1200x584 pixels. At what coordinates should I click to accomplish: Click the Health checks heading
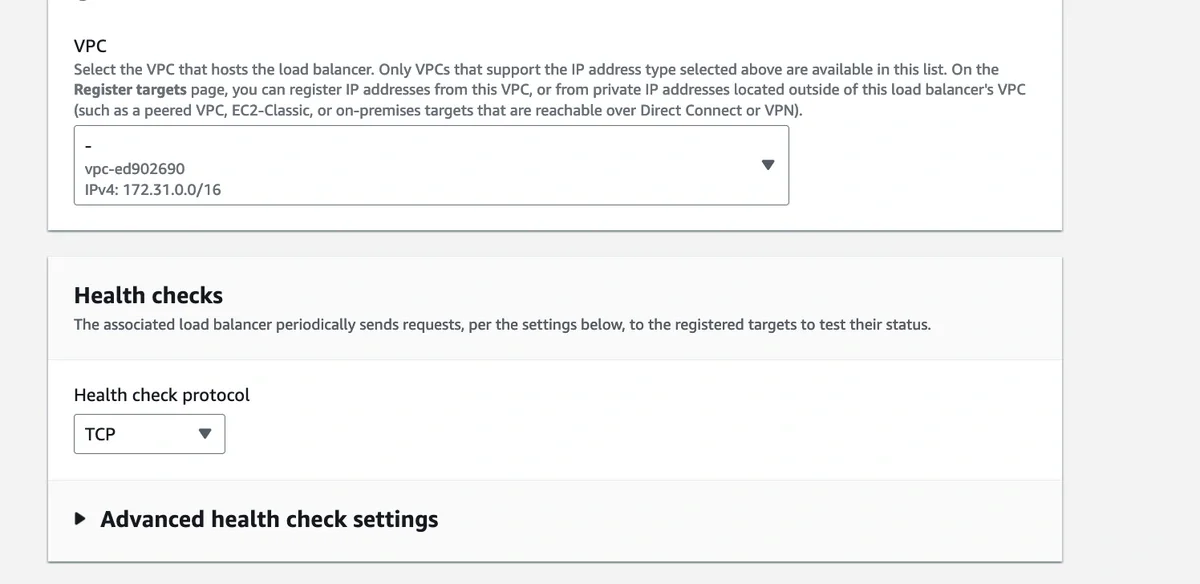(x=148, y=295)
